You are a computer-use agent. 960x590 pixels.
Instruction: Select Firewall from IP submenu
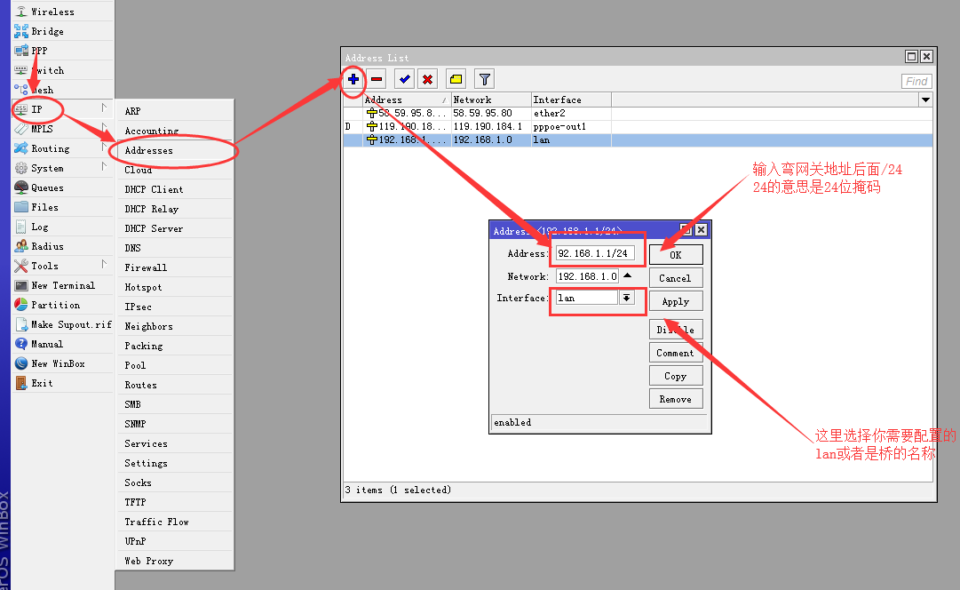pos(175,267)
